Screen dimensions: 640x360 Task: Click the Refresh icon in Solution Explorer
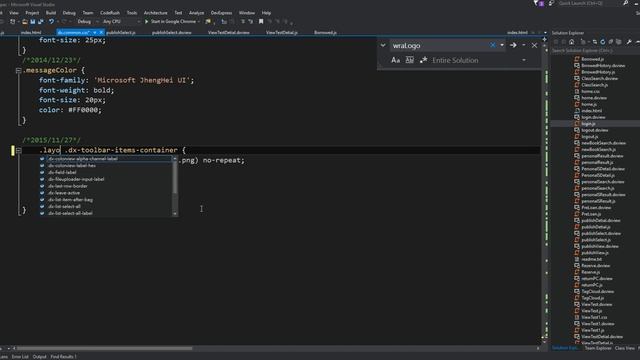click(602, 42)
